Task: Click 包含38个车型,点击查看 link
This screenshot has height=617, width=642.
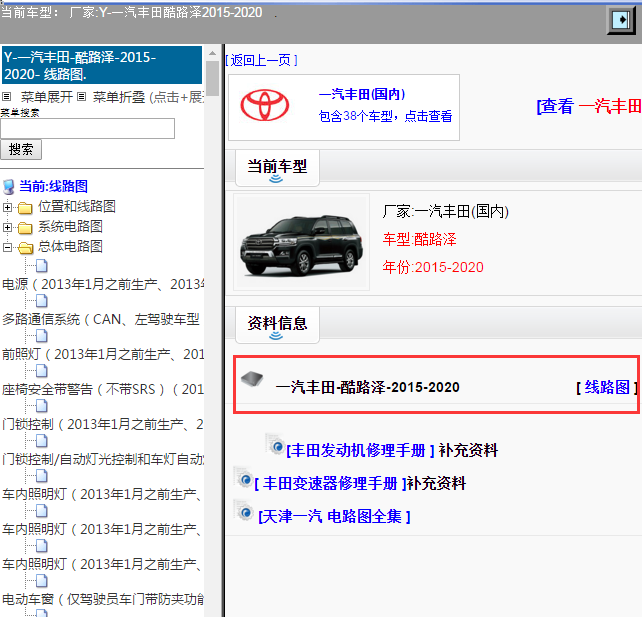Action: 385,116
